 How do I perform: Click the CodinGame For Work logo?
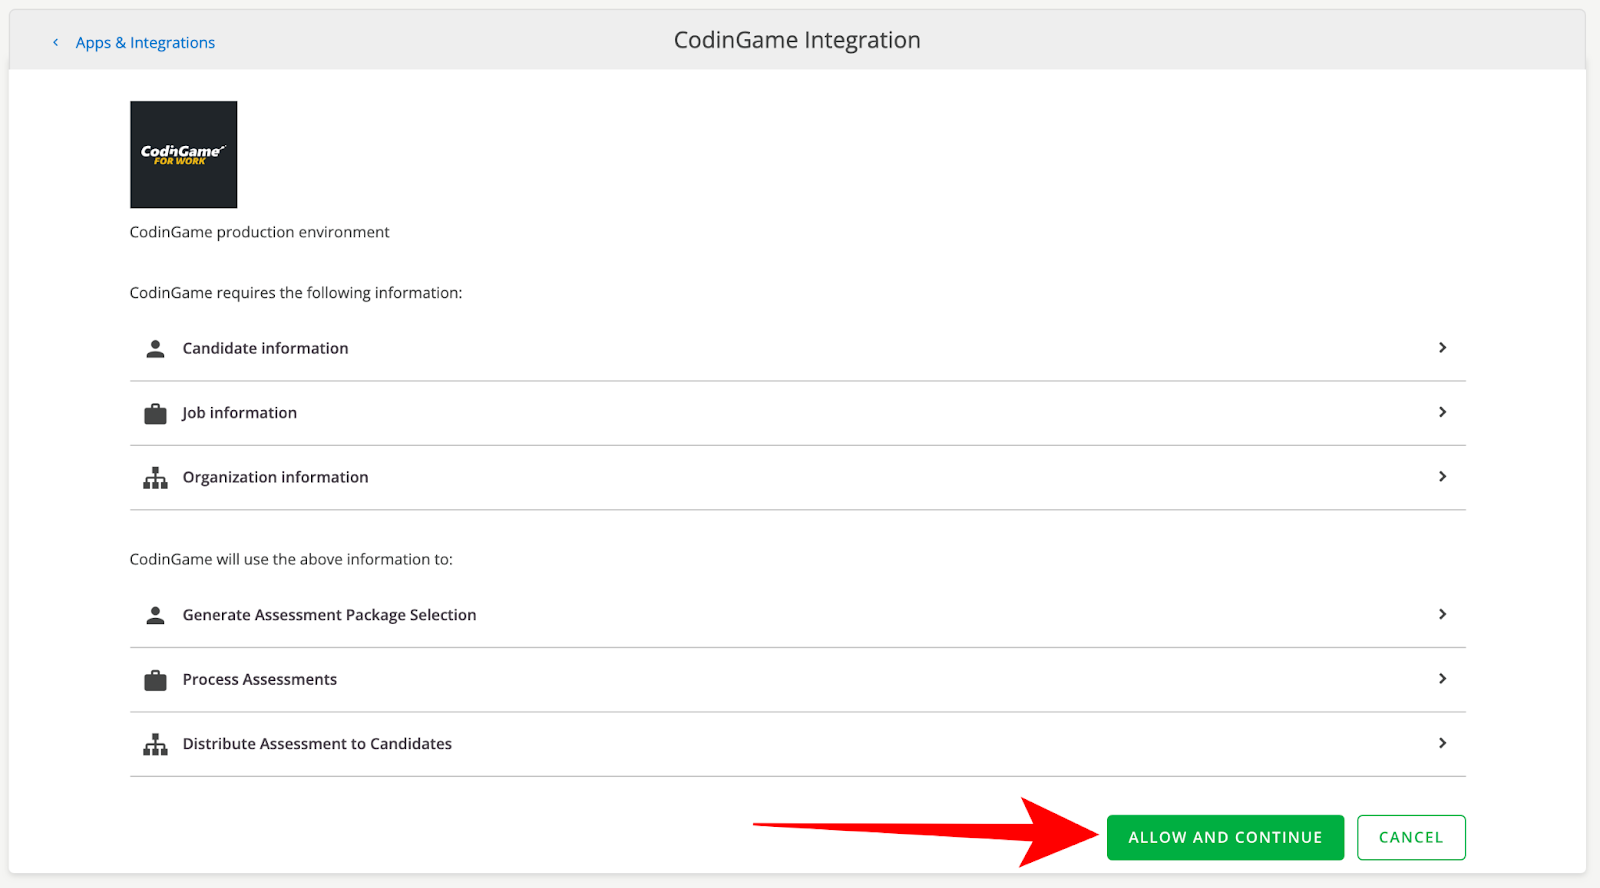(184, 154)
